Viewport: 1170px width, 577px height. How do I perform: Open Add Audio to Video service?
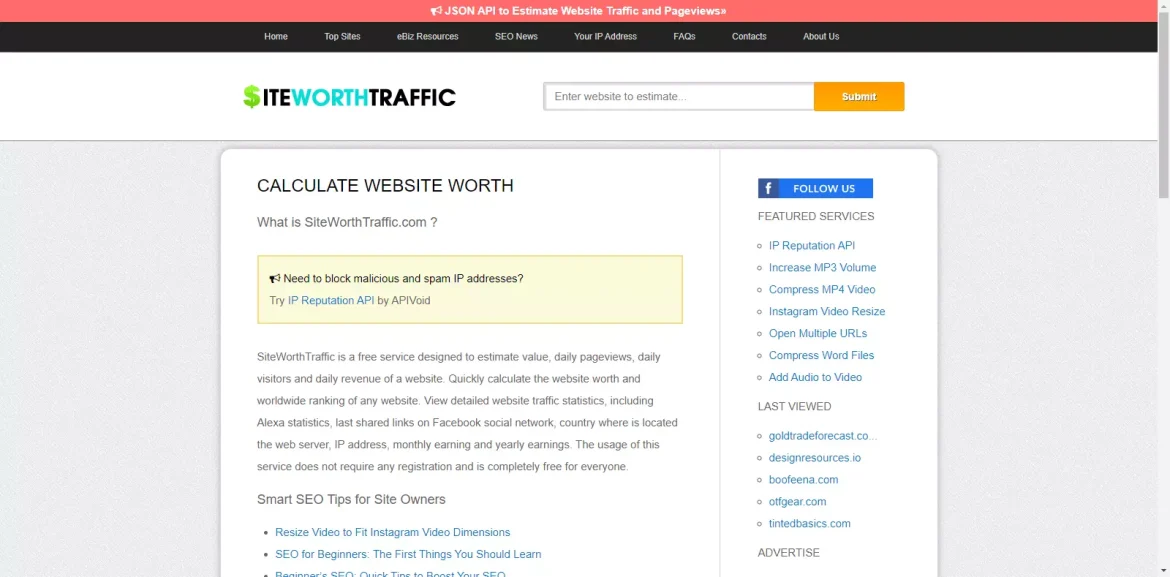tap(816, 378)
